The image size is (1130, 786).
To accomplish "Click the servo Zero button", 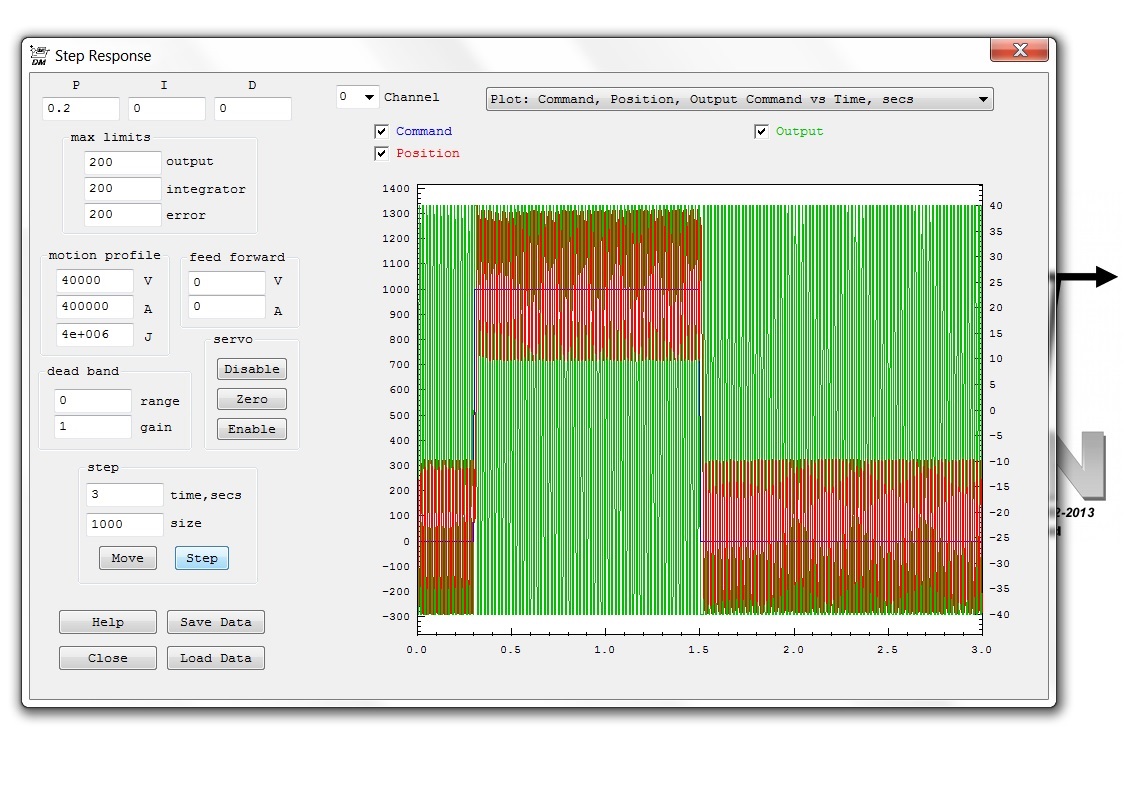I will [x=252, y=399].
